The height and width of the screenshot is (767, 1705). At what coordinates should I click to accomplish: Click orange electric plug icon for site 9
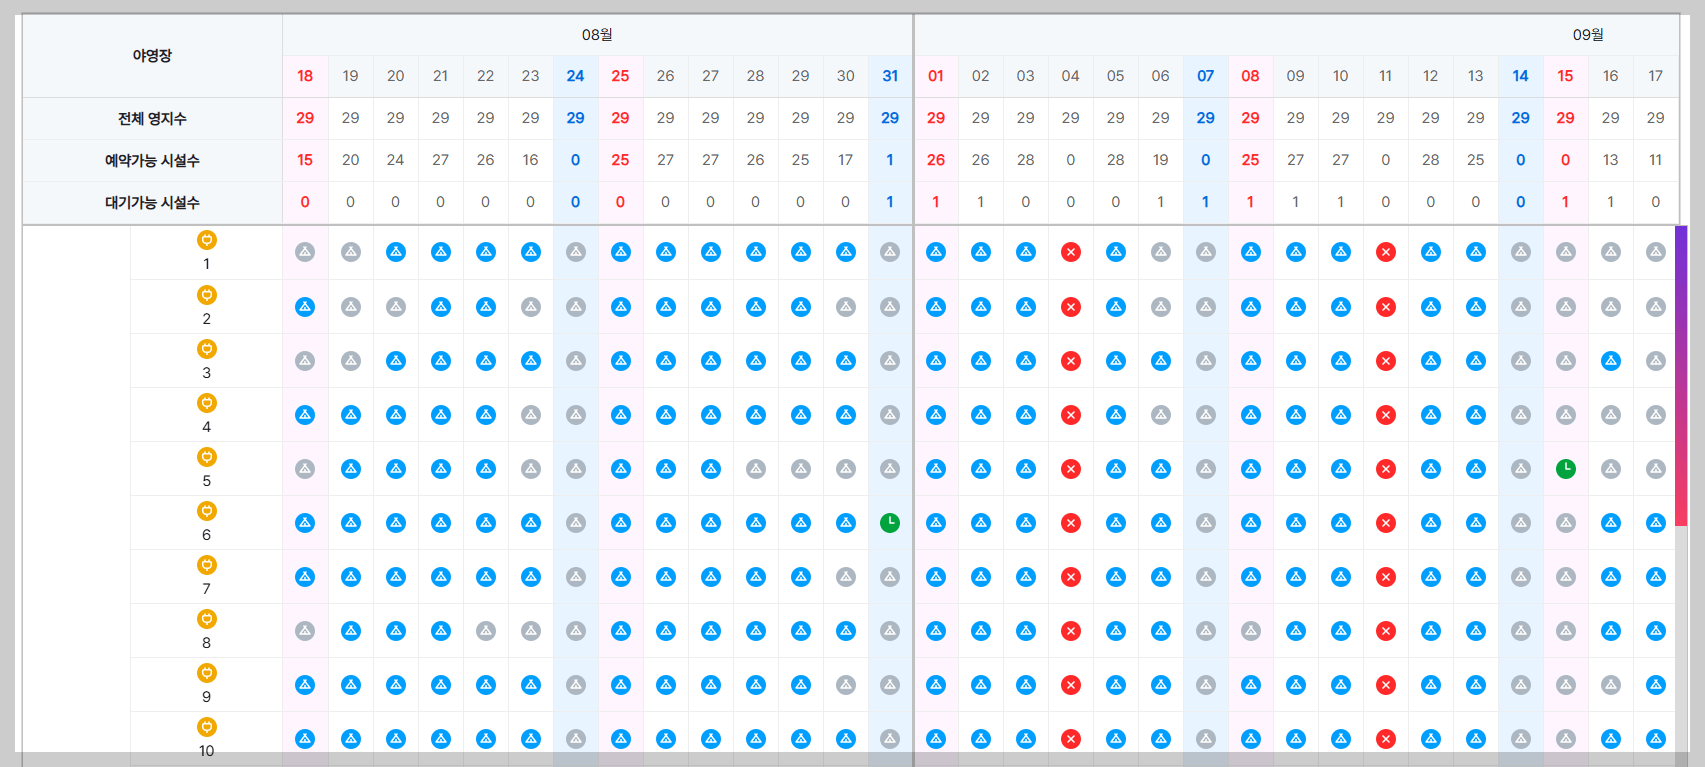click(207, 673)
